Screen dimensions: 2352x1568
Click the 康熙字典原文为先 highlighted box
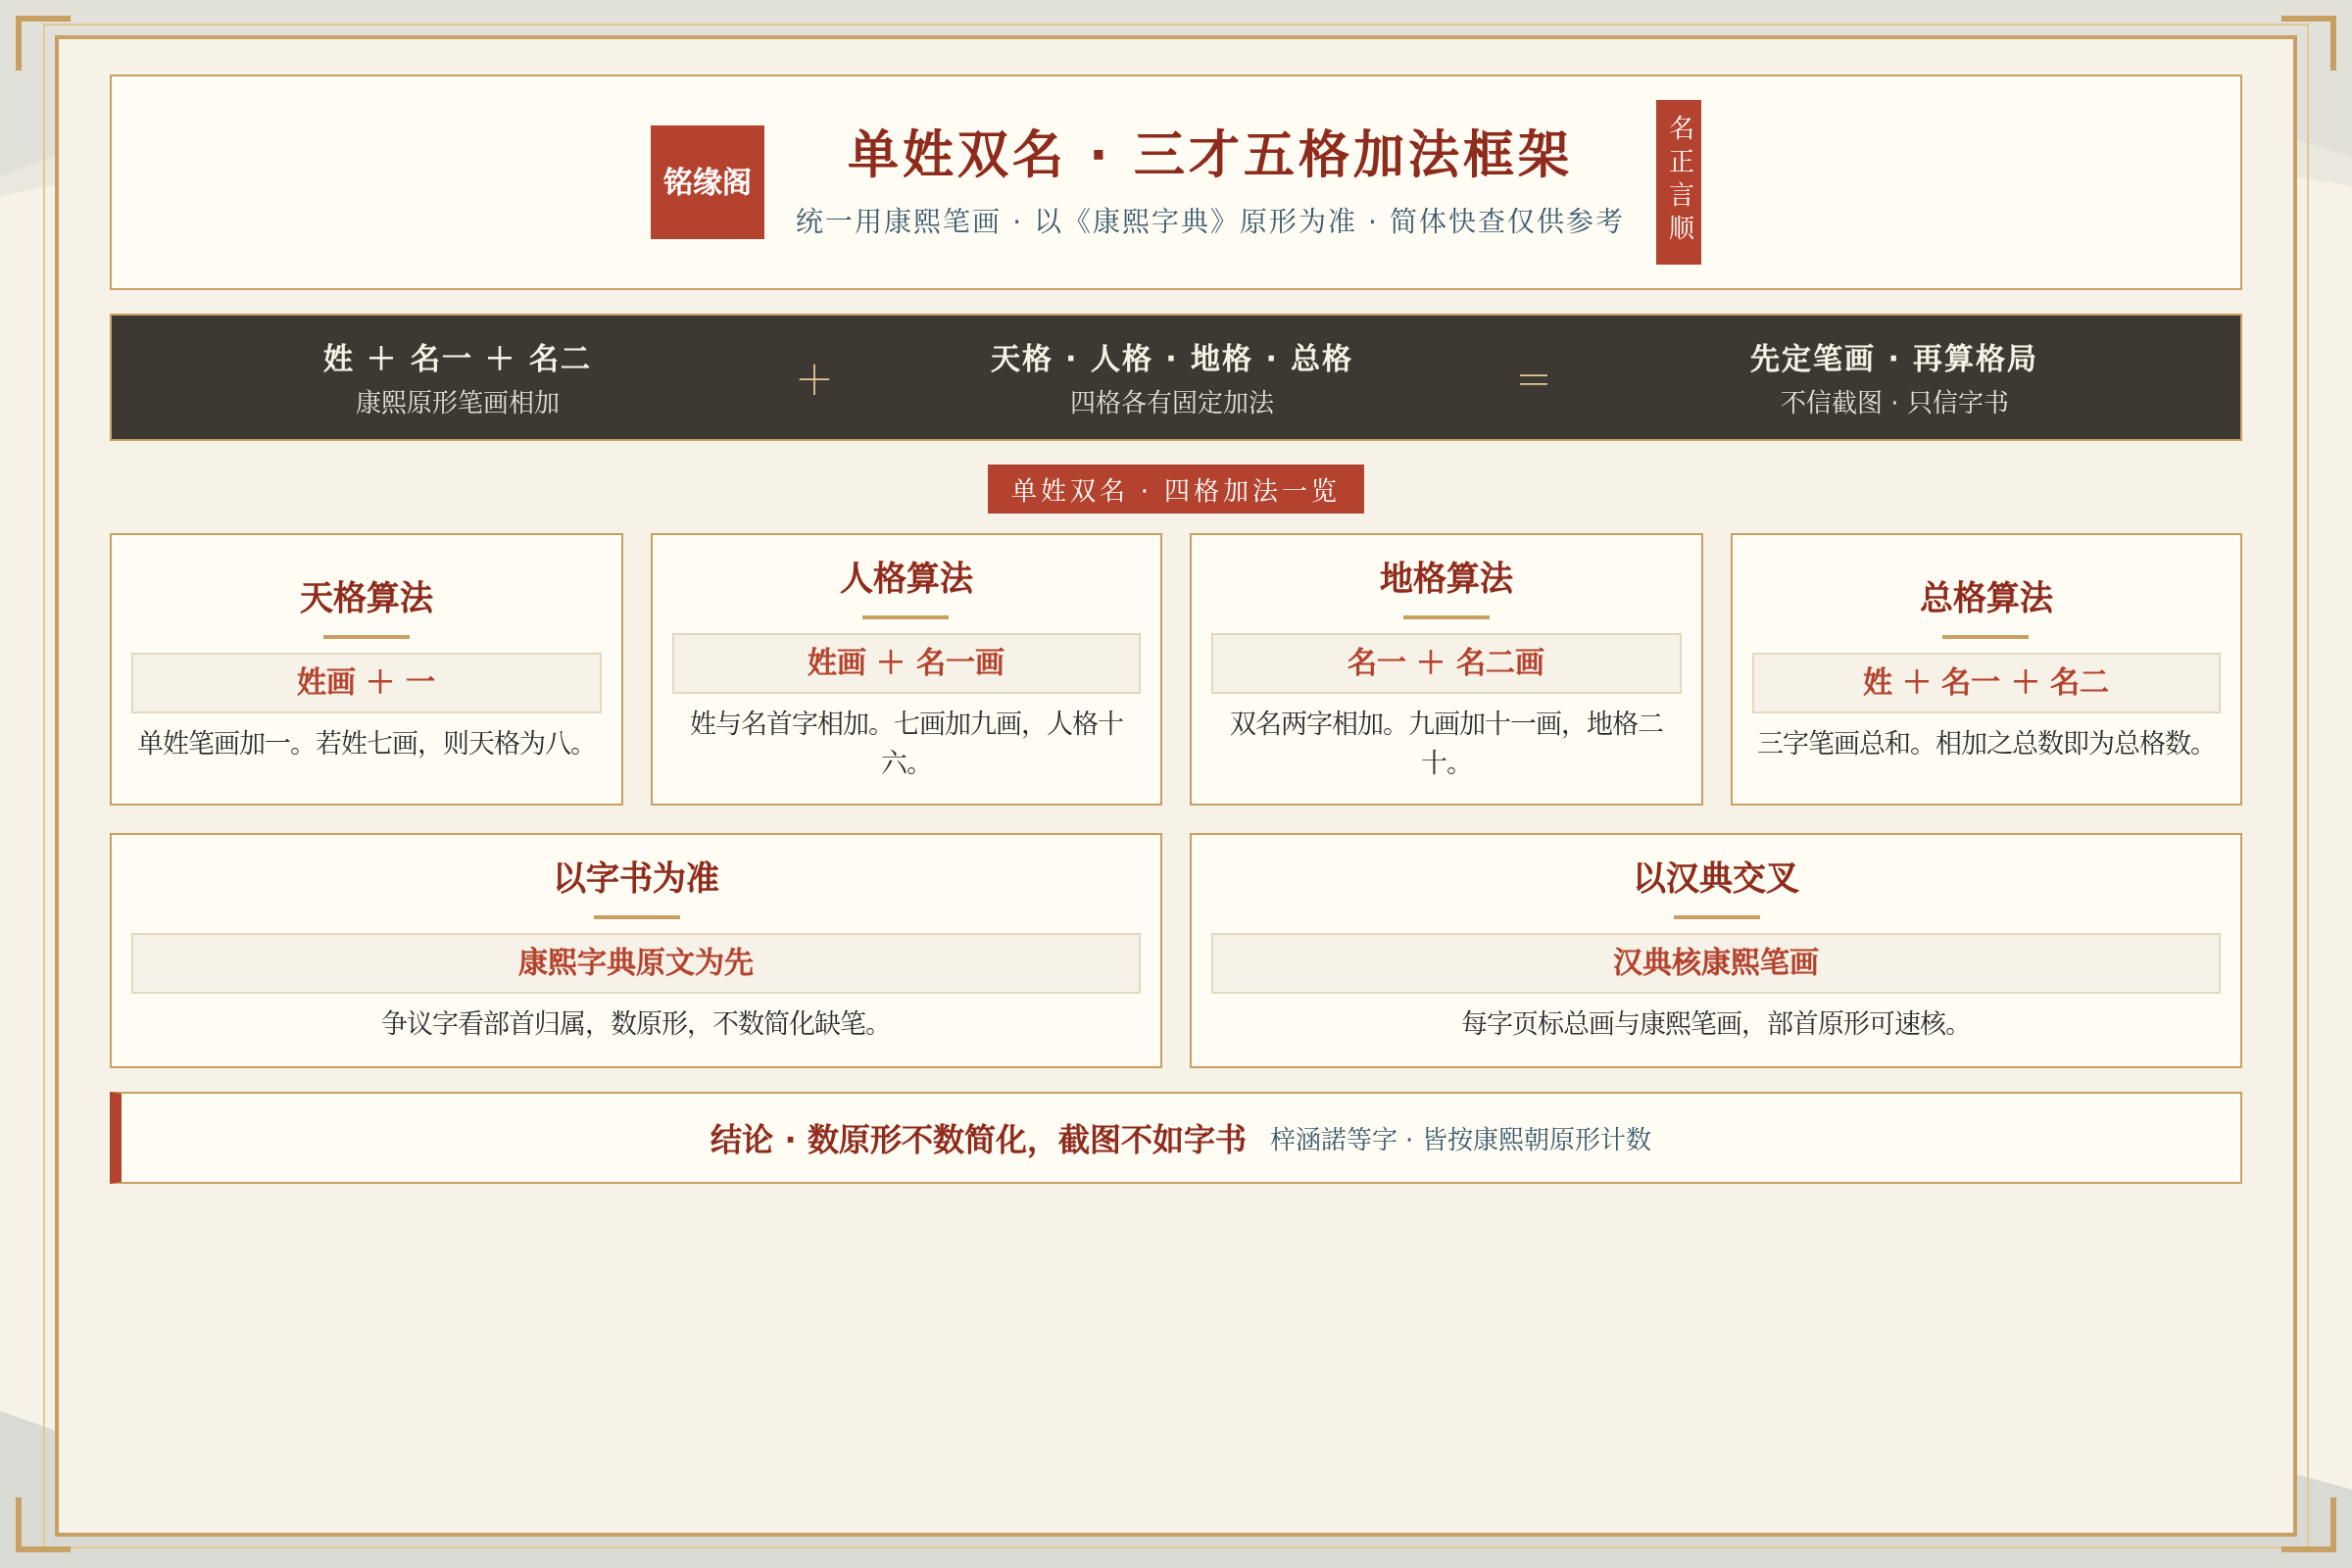pos(636,963)
